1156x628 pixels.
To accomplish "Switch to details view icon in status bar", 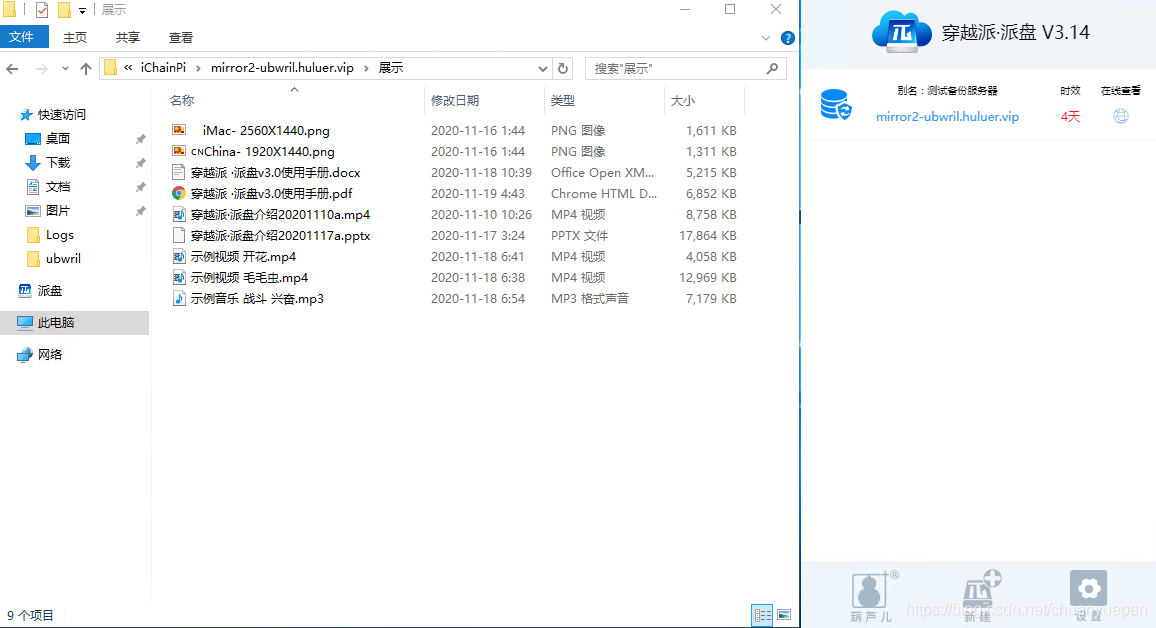I will point(762,615).
